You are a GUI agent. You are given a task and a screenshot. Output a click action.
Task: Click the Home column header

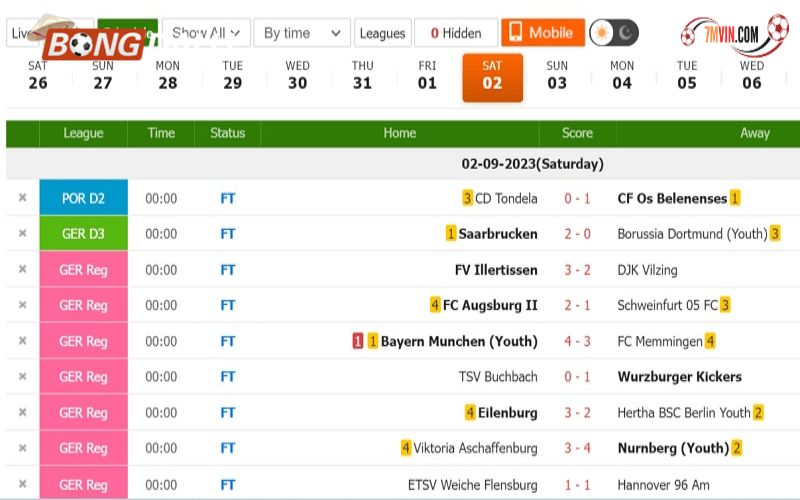coord(399,133)
